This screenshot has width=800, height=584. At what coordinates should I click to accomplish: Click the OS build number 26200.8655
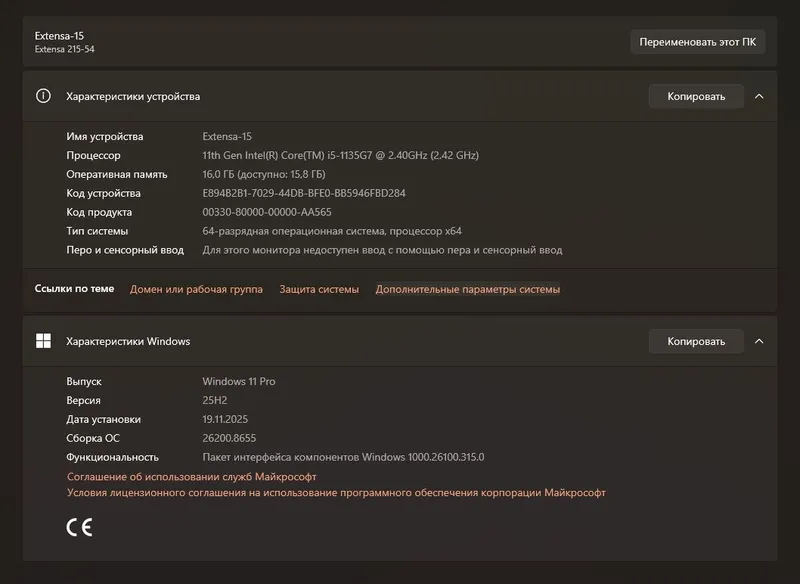click(x=229, y=438)
